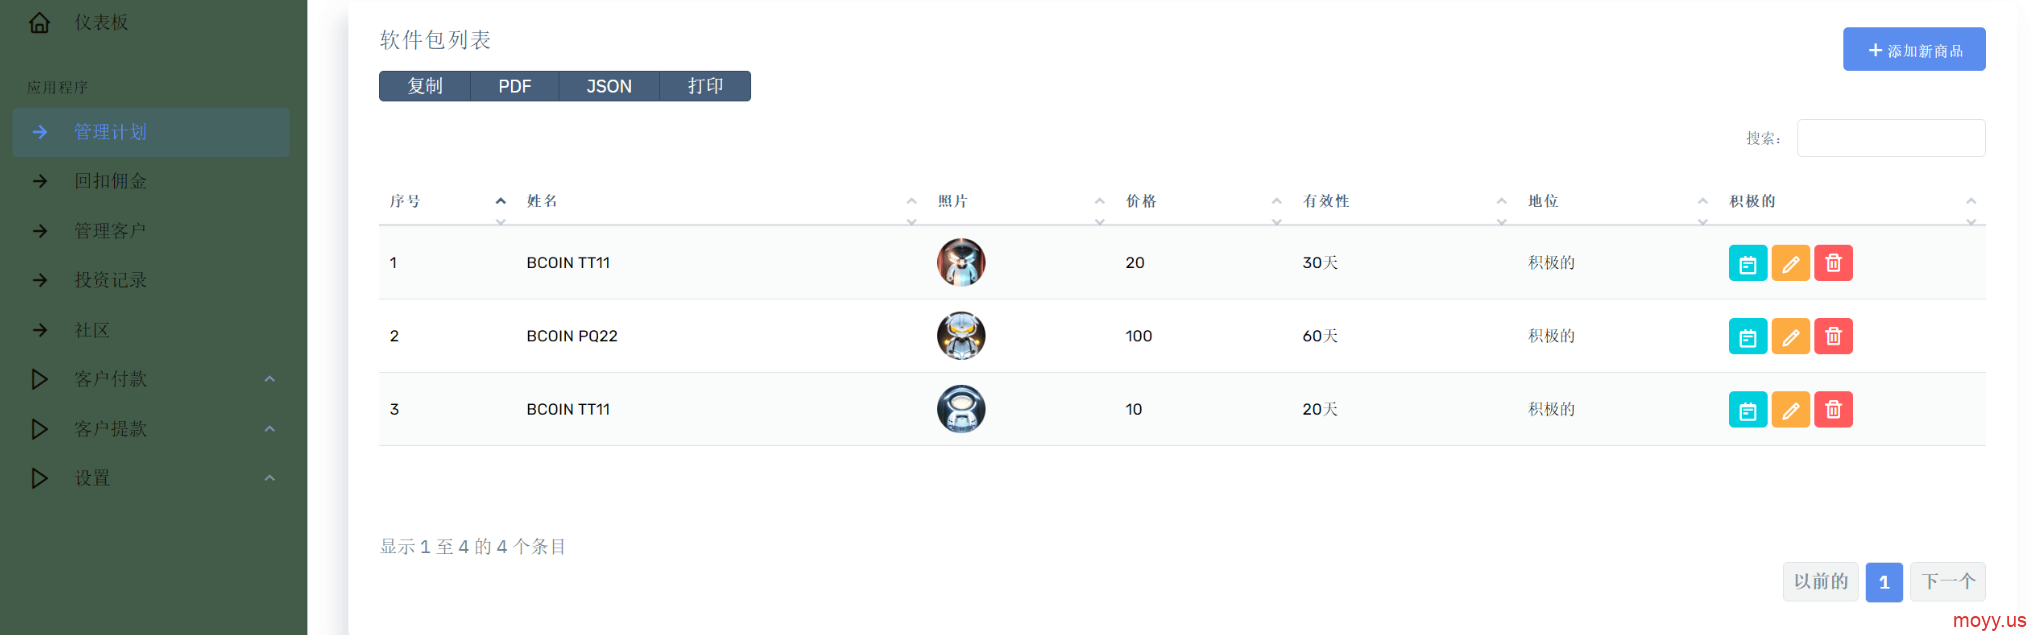This screenshot has width=2036, height=635.
Task: Open the calendar icon in row 1
Action: 1747,263
